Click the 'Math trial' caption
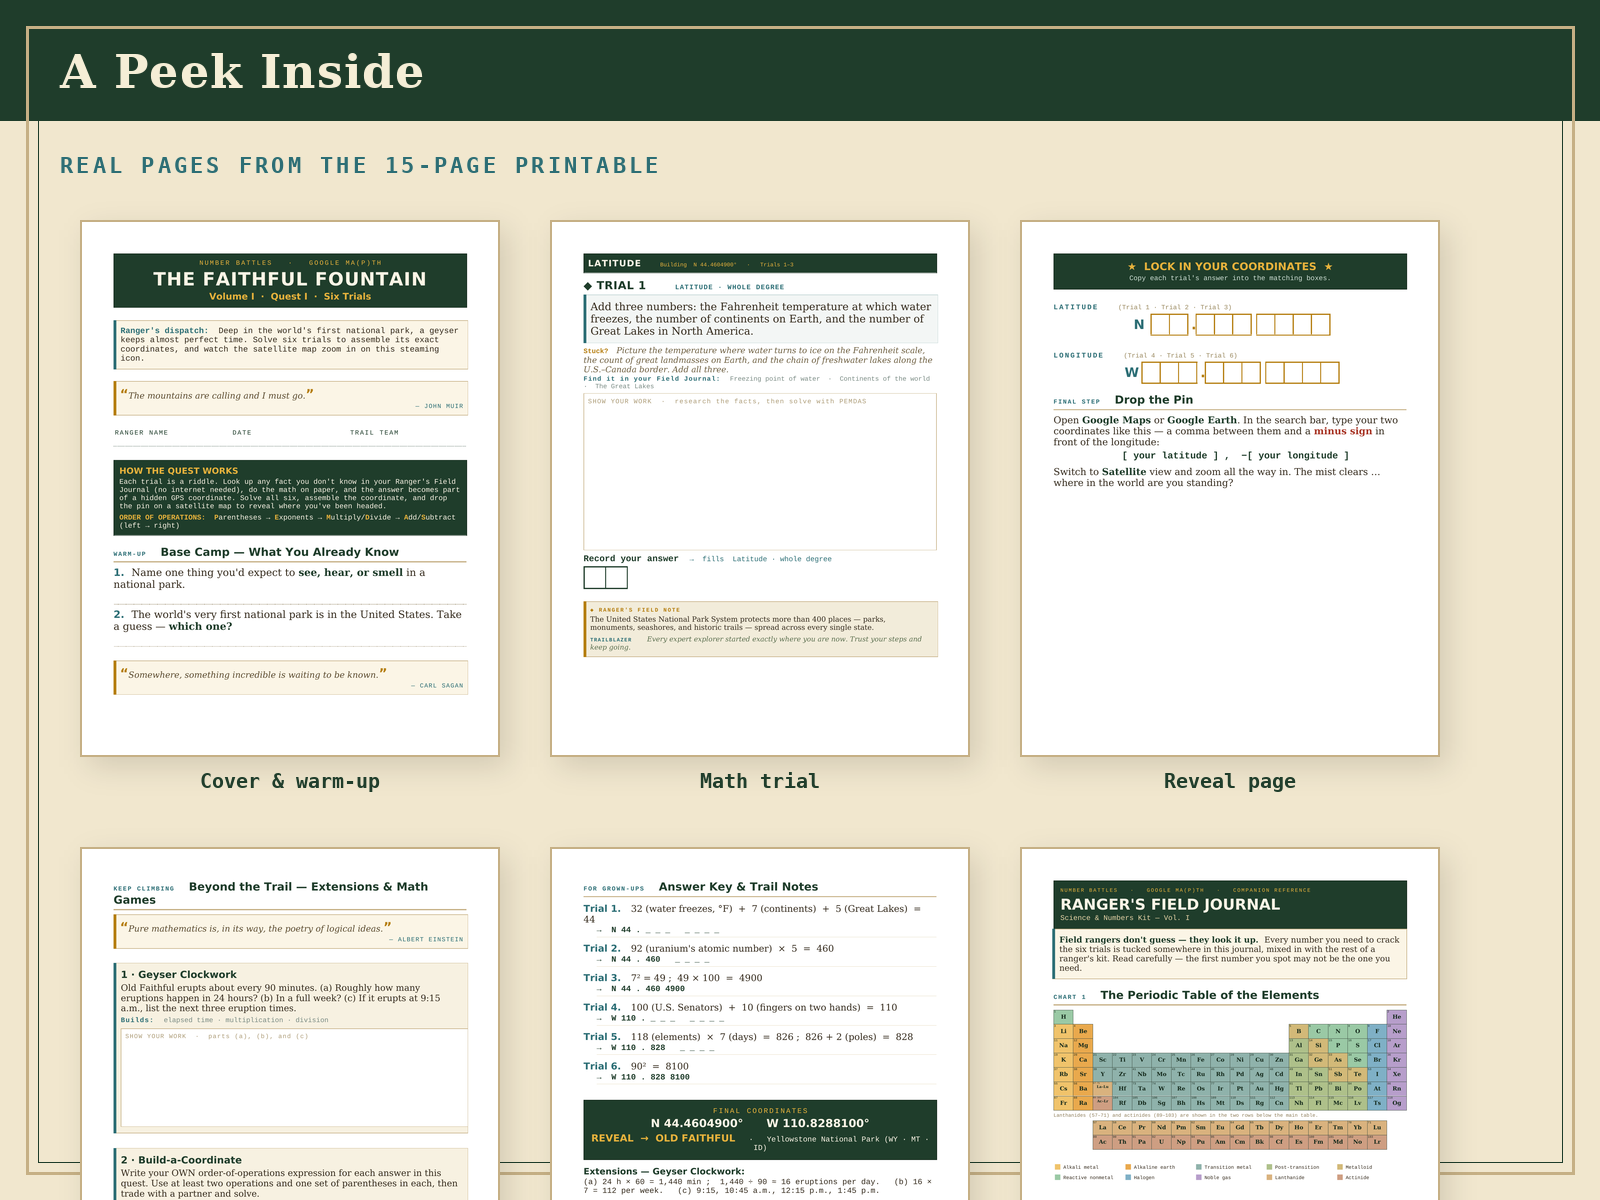This screenshot has width=1600, height=1200. (760, 781)
